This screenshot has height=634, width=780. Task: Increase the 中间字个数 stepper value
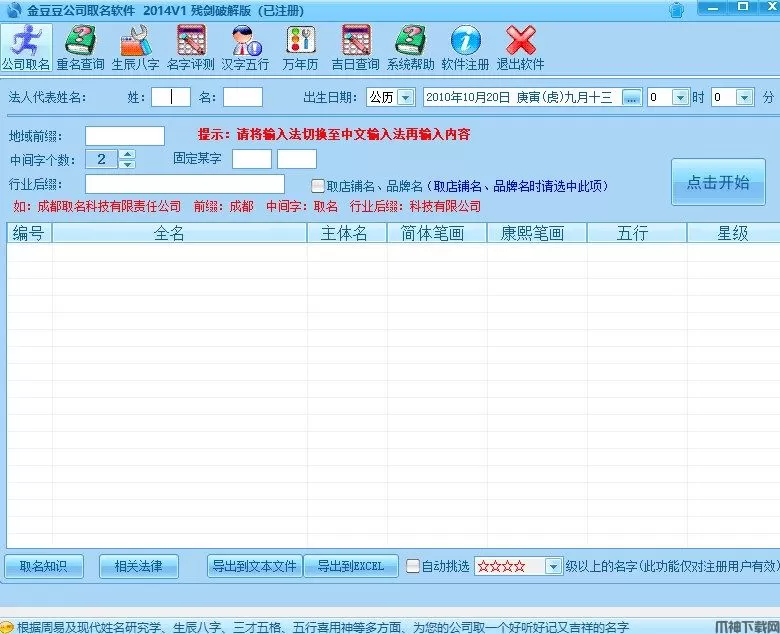click(126, 154)
